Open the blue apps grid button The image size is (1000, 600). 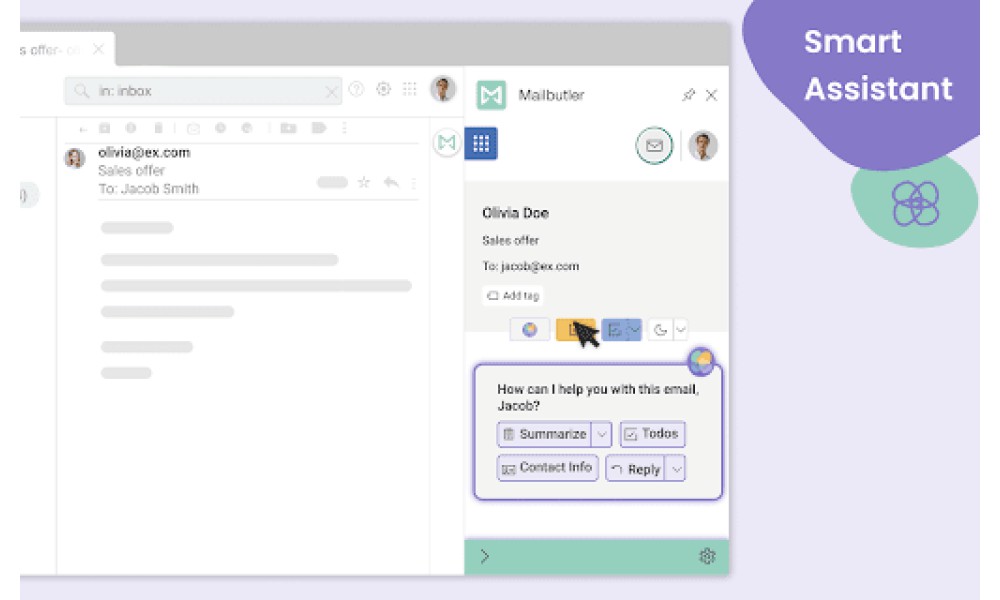(x=481, y=143)
